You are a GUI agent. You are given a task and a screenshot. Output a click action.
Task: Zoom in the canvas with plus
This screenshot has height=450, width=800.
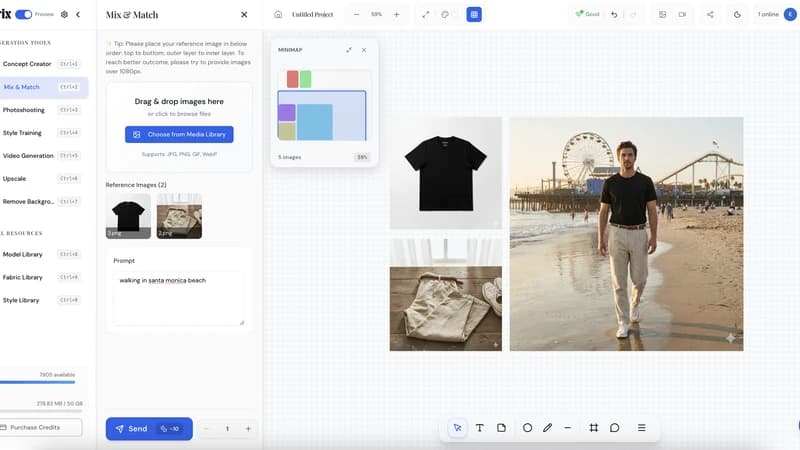[x=396, y=14]
